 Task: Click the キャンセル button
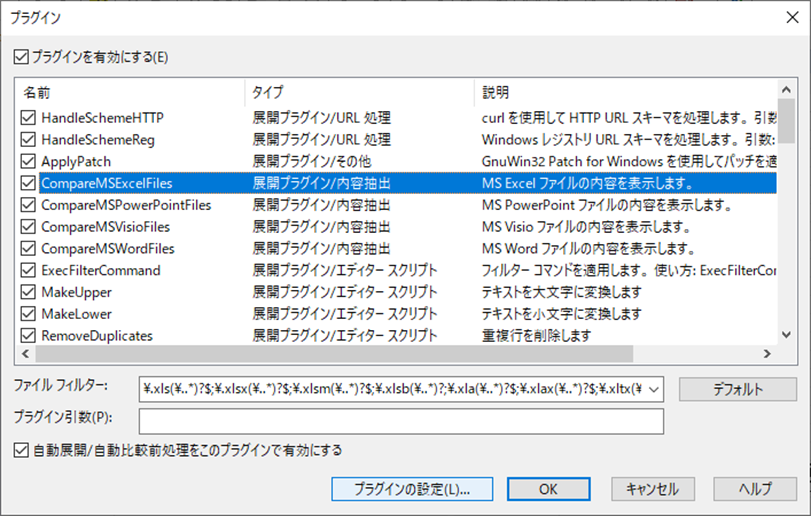(652, 489)
